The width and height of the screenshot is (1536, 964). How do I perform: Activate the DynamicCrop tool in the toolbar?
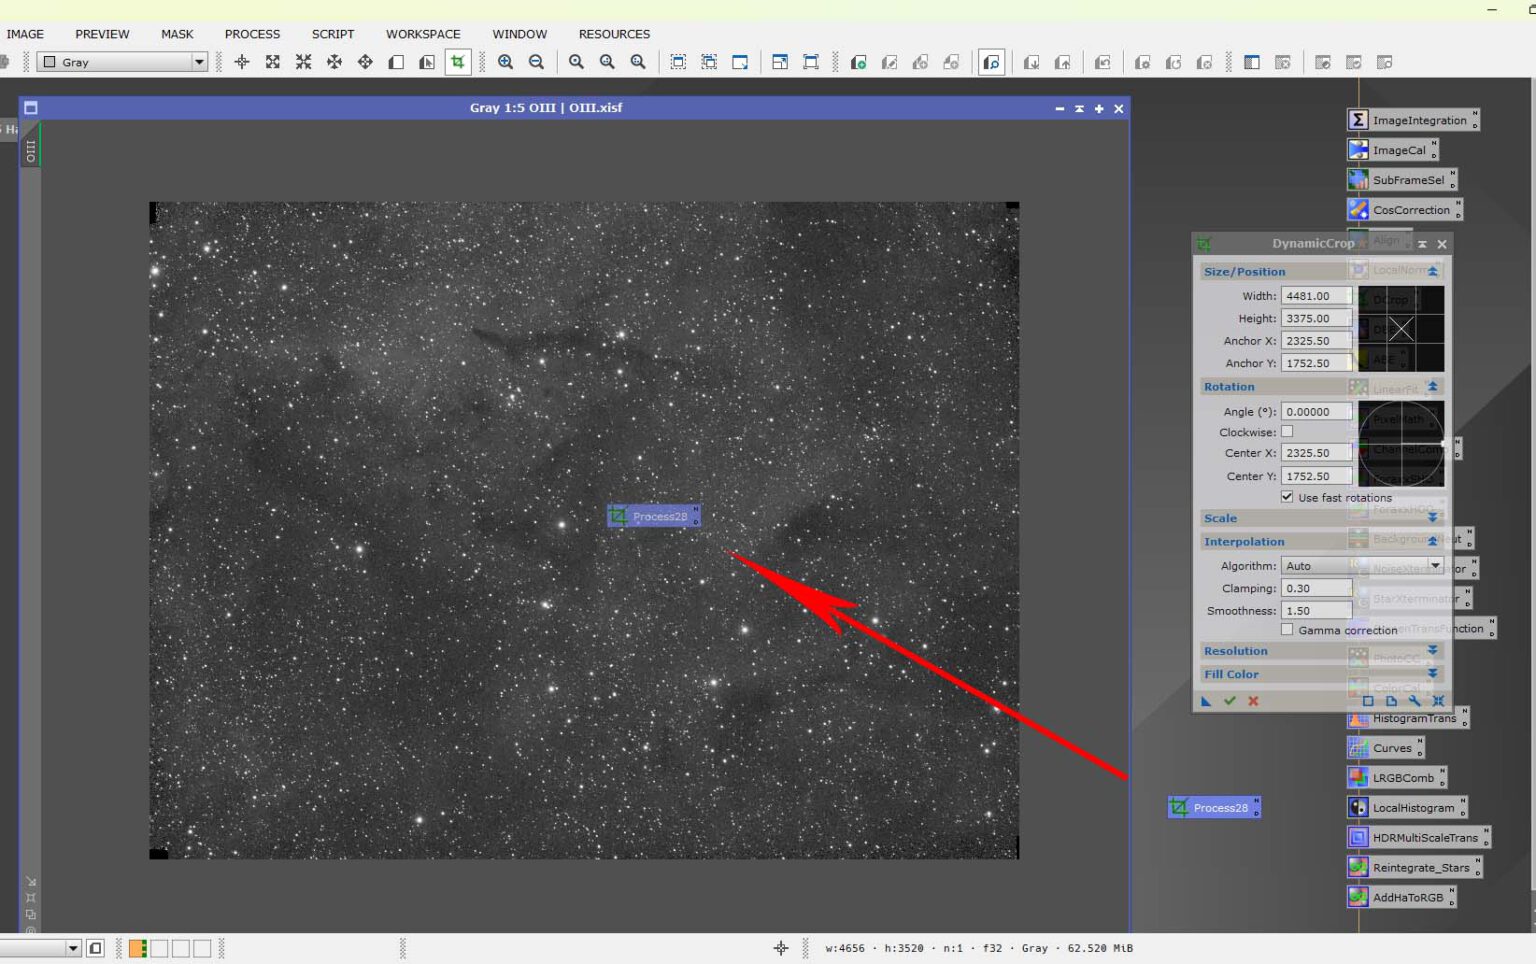[457, 61]
